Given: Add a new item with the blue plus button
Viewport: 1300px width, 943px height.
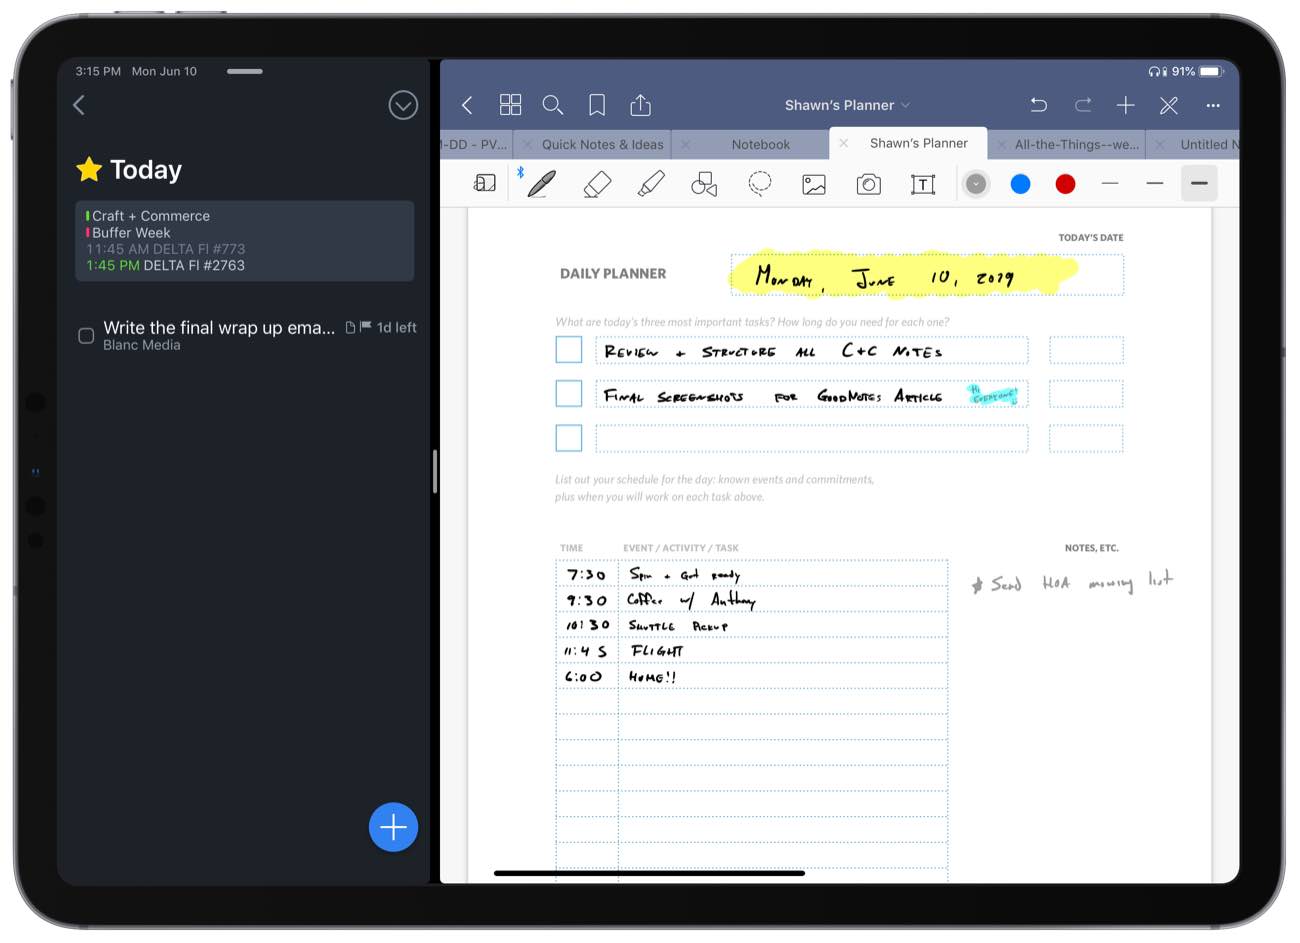Looking at the screenshot, I should (392, 827).
